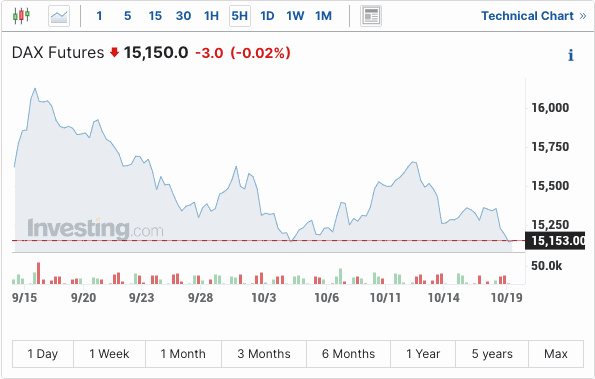Click the 9/28 date label
Viewport: 595px width, 379px height.
[x=200, y=297]
